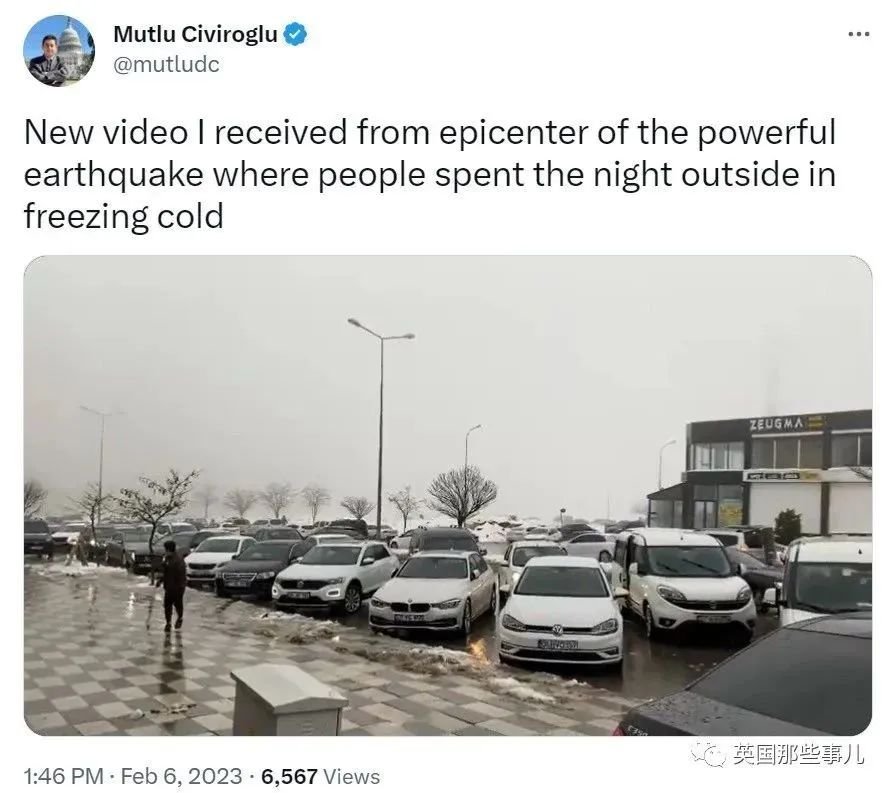Image resolution: width=893 pixels, height=793 pixels.
Task: Click the ZEUGMA sign on the building
Action: click(x=777, y=424)
